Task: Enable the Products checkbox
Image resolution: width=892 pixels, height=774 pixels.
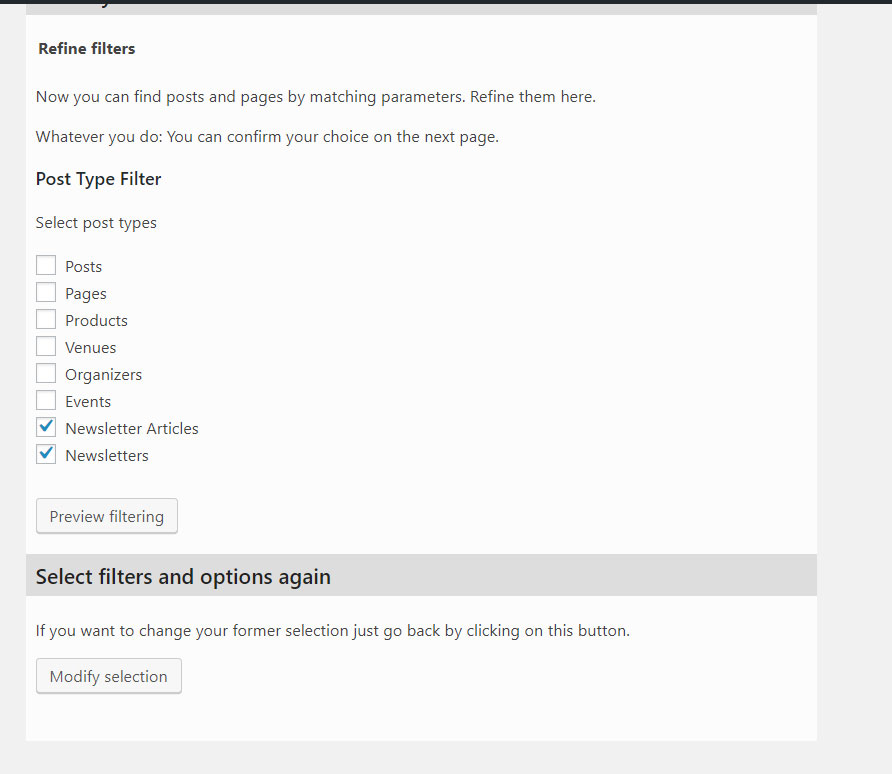Action: 46,319
